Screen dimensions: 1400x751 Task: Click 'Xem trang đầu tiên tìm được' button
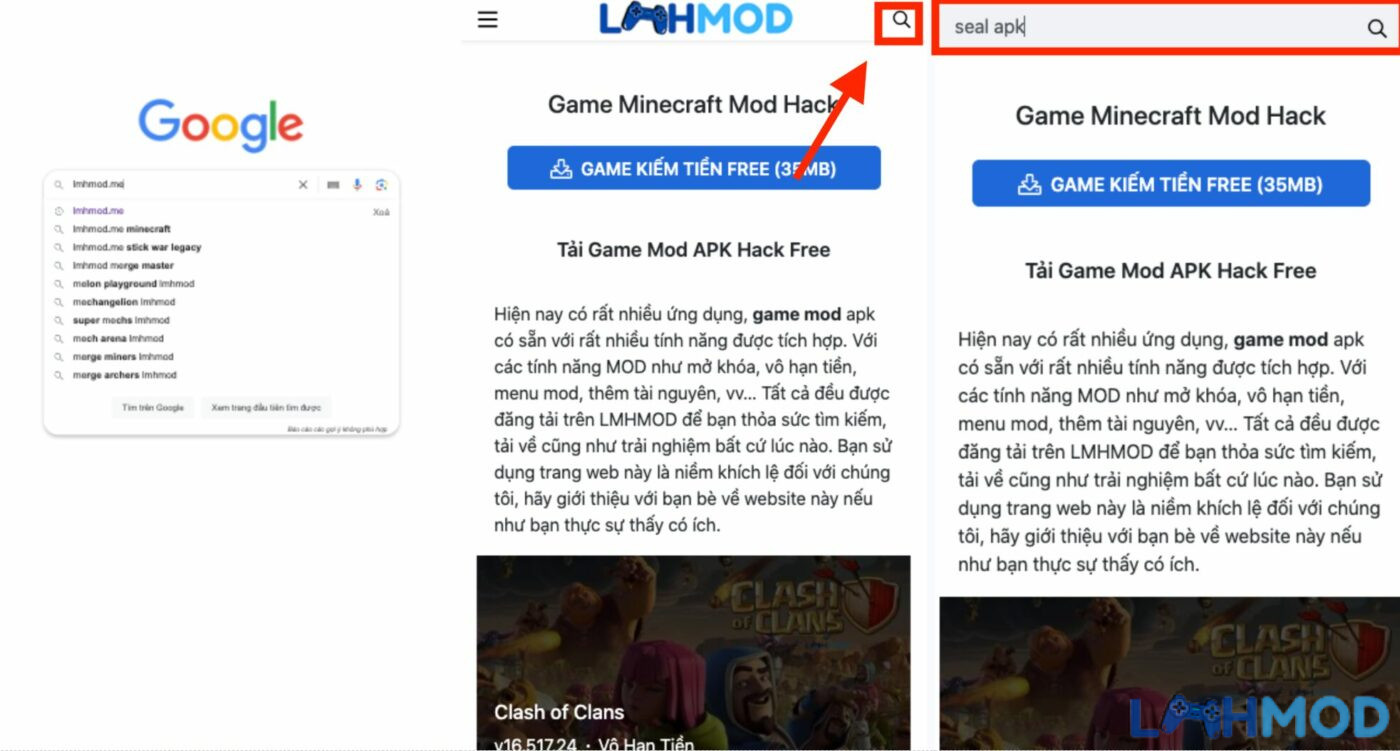pyautogui.click(x=266, y=408)
